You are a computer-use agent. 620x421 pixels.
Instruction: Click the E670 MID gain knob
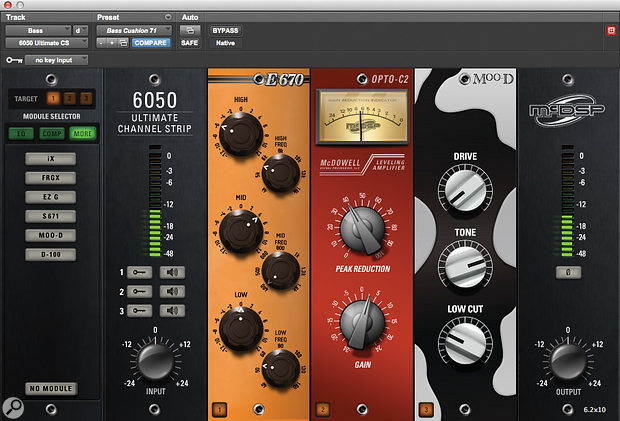pos(241,231)
